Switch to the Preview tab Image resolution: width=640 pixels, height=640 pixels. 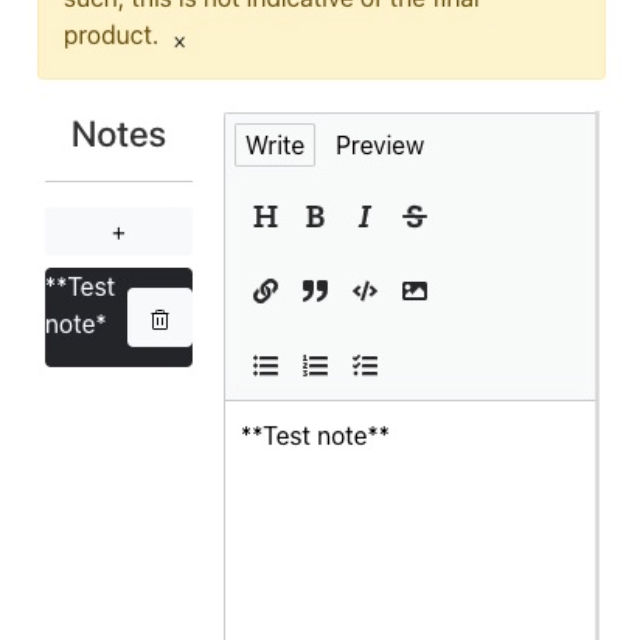point(380,145)
